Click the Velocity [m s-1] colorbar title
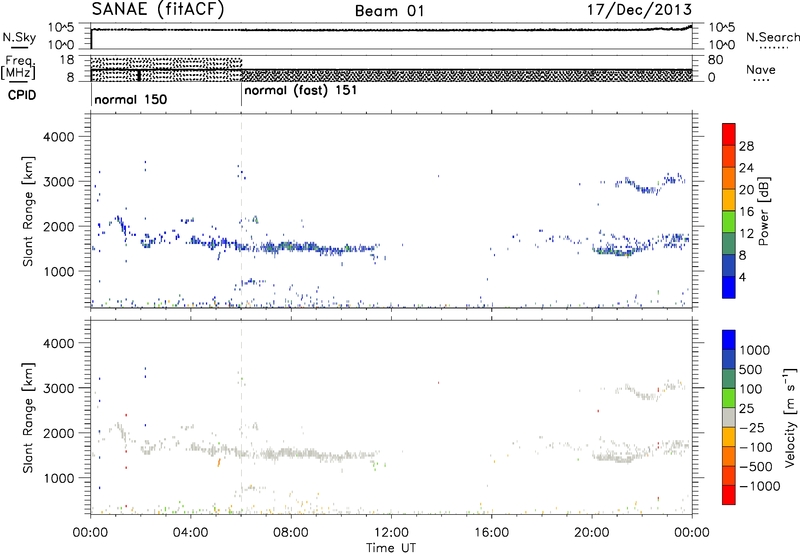 [x=790, y=417]
